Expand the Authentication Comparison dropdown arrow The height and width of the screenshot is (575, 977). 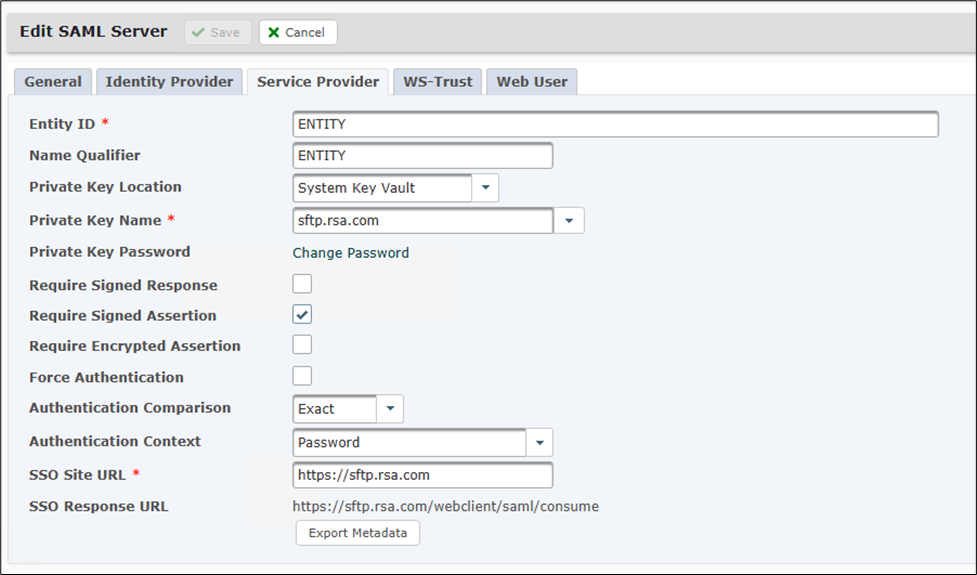pyautogui.click(x=390, y=409)
